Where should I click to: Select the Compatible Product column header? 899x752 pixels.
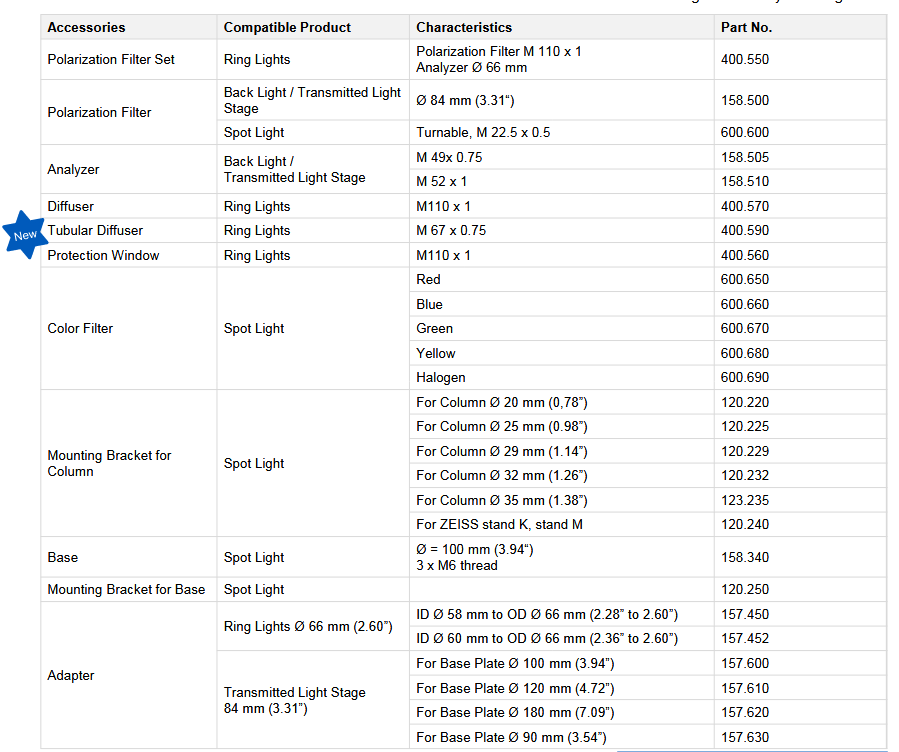286,27
